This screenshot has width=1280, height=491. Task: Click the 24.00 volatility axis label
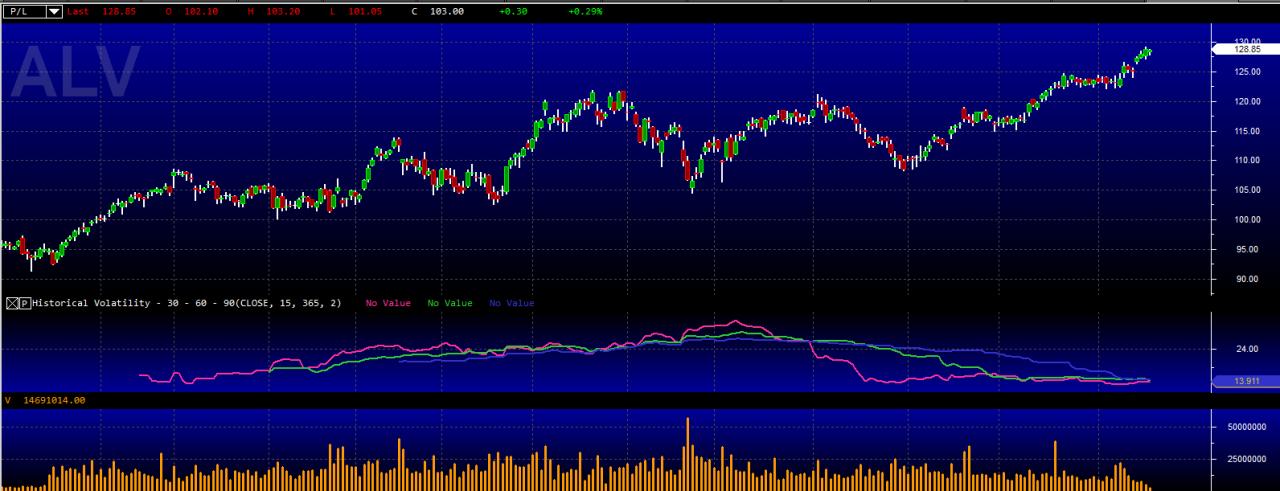1246,349
